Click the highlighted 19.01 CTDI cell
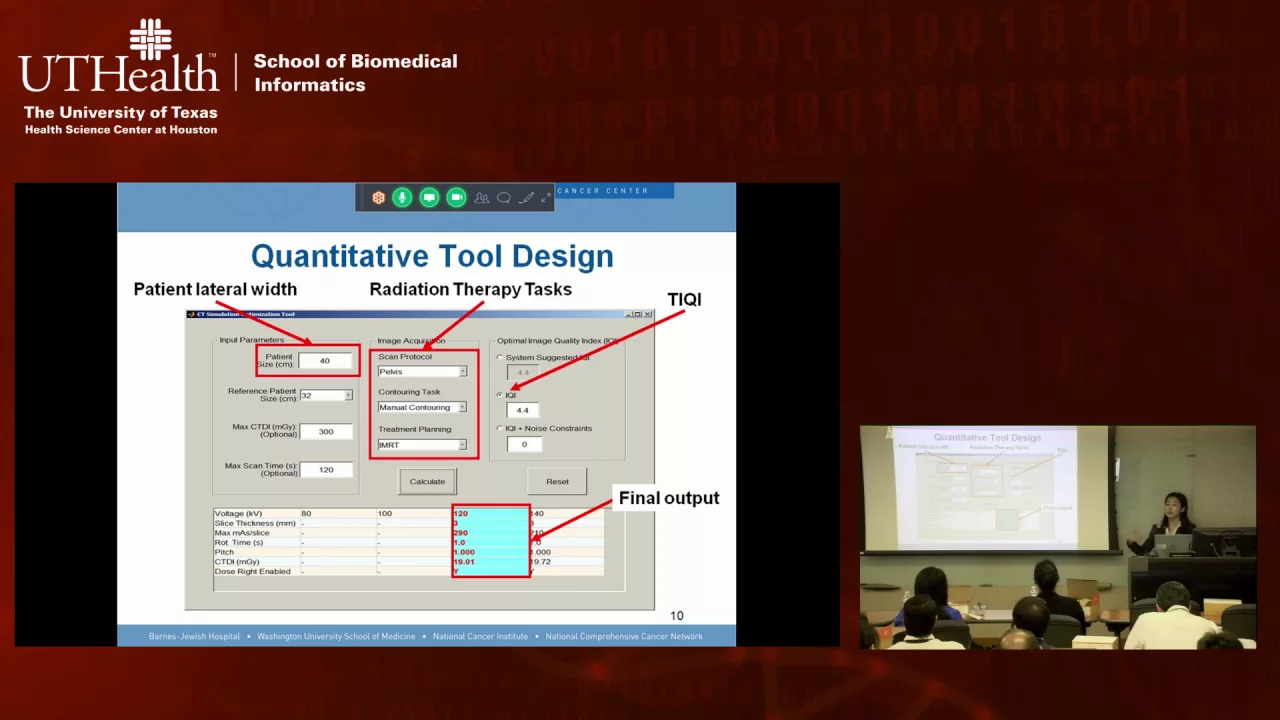 point(490,562)
